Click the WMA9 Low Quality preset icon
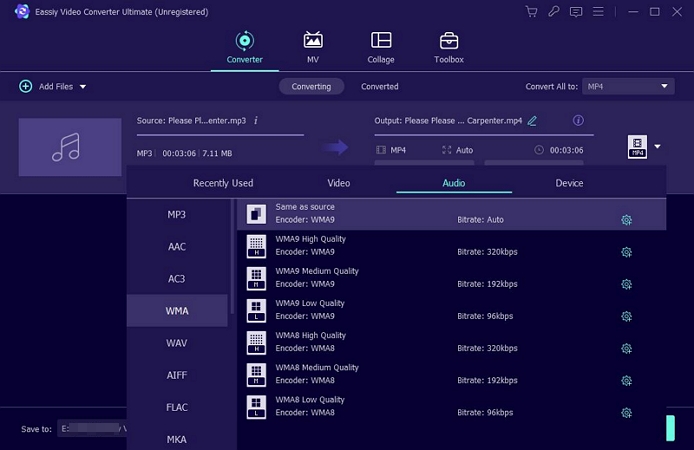Viewport: 694px width, 450px height. pos(256,311)
